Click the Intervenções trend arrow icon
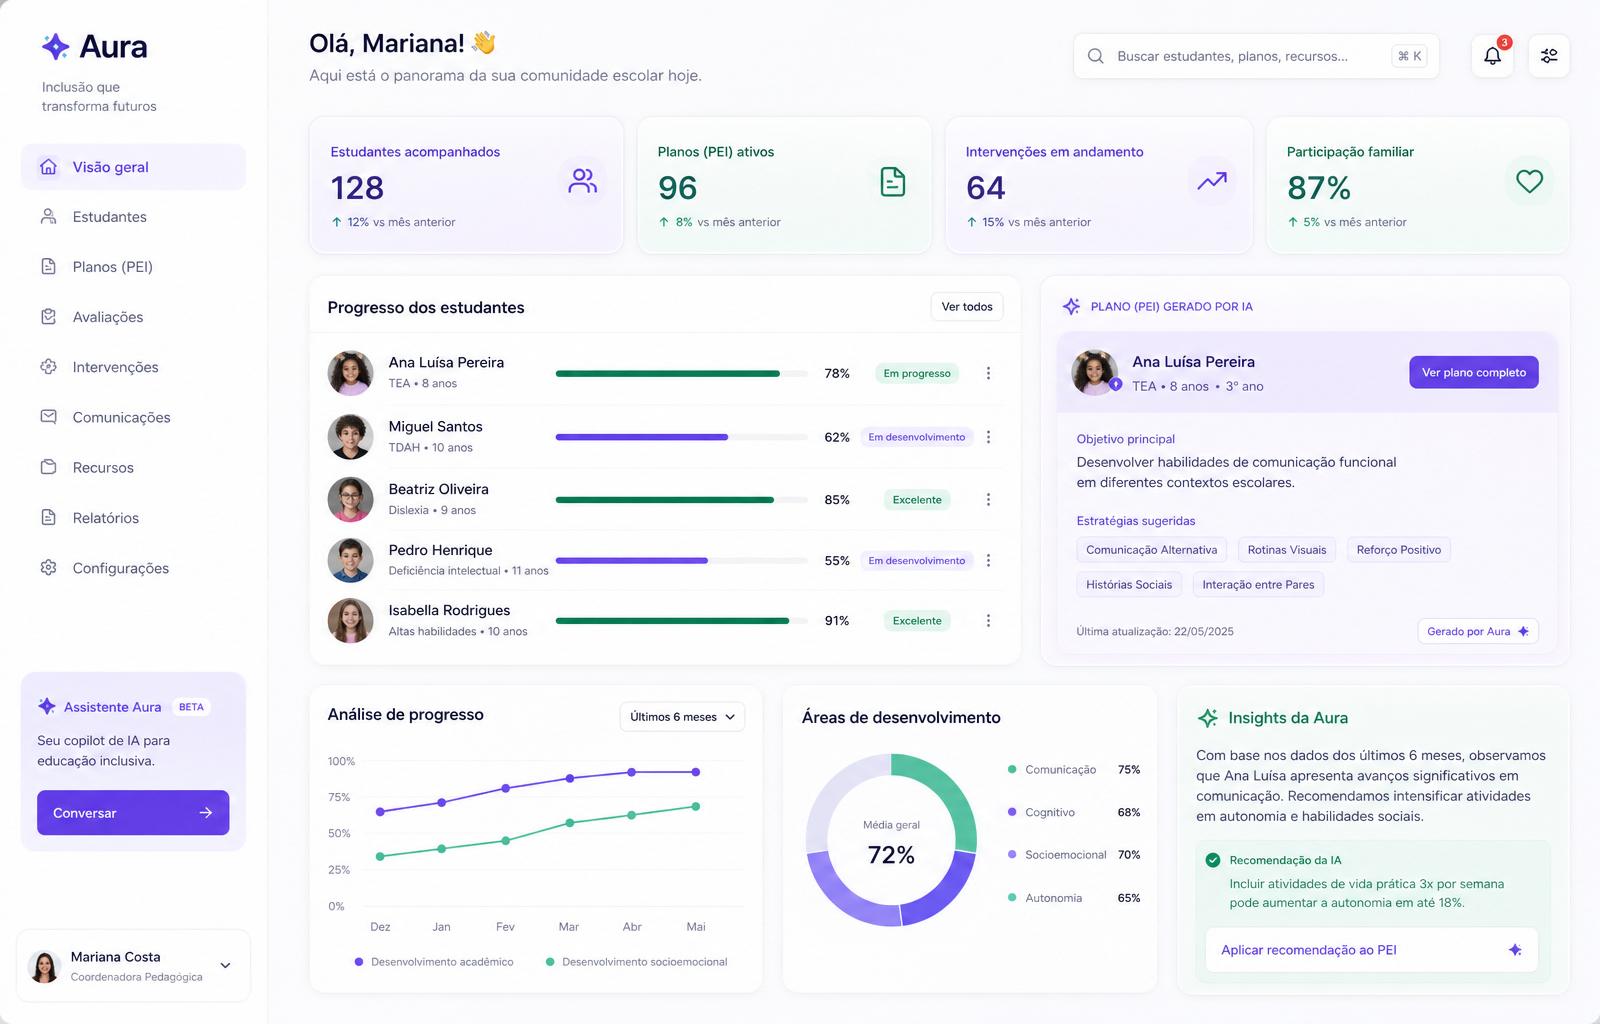This screenshot has width=1600, height=1024. [1212, 181]
